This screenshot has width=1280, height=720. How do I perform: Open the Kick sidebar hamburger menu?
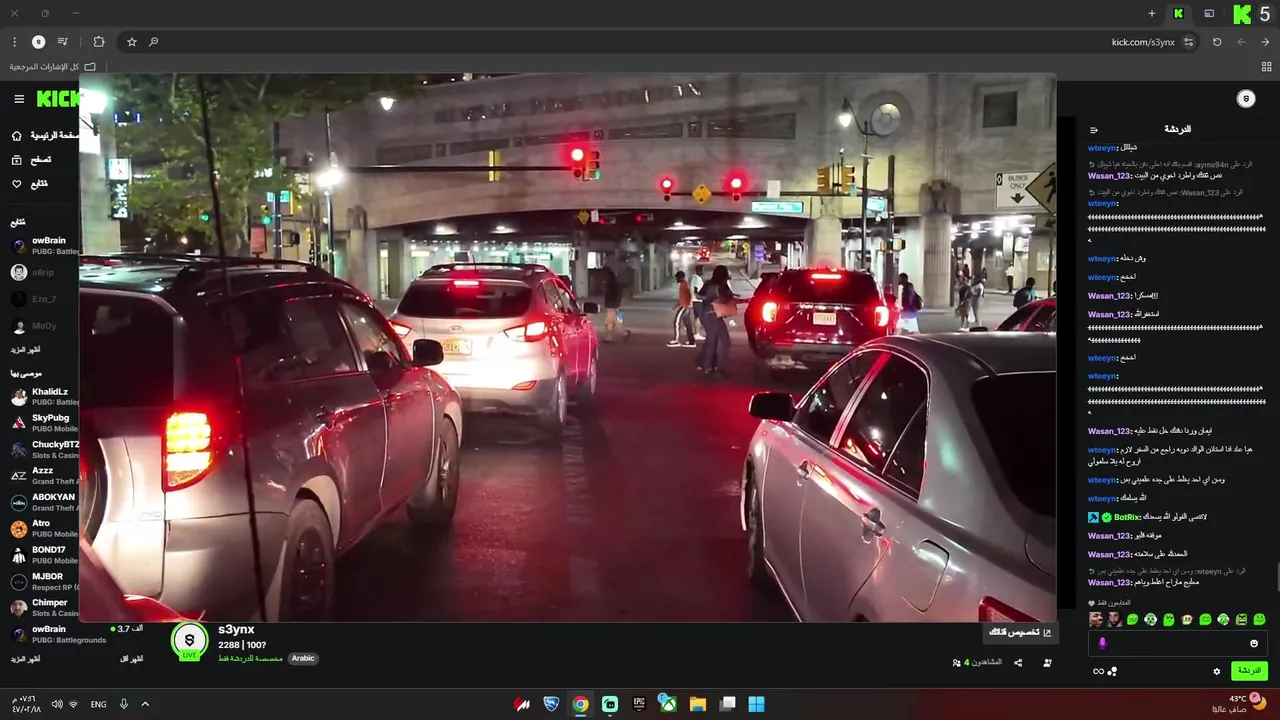(x=19, y=99)
